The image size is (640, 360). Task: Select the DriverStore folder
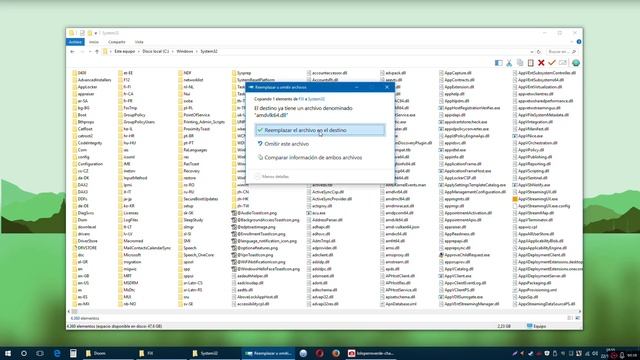[x=85, y=241]
